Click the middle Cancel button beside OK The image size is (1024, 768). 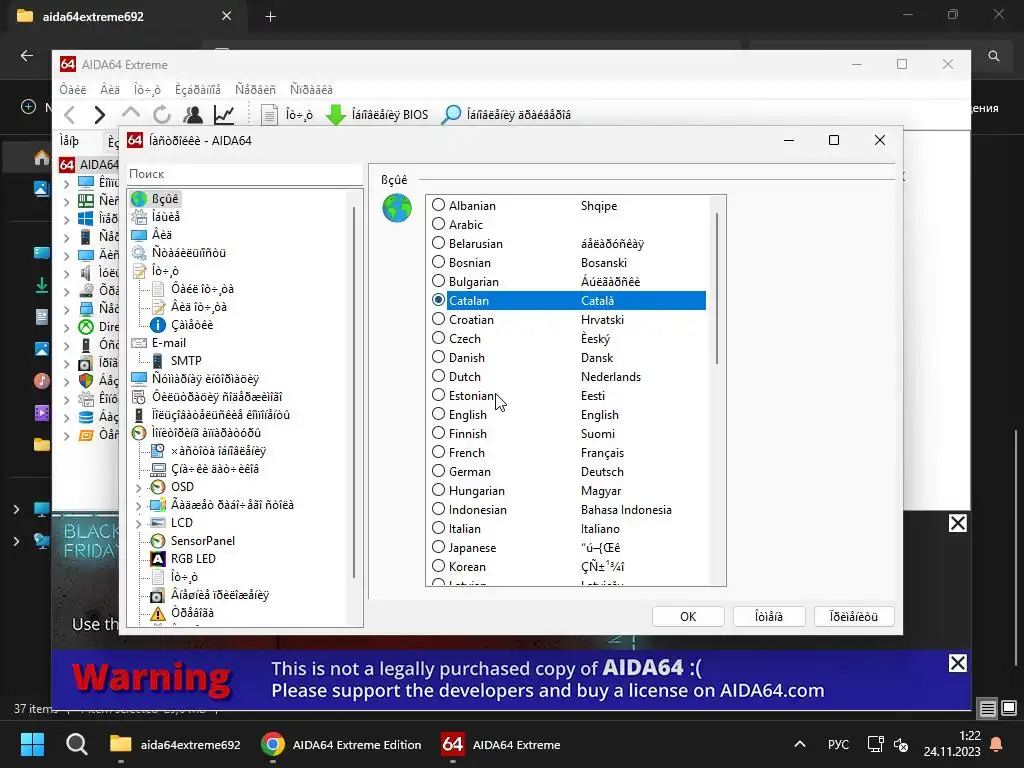[769, 616]
